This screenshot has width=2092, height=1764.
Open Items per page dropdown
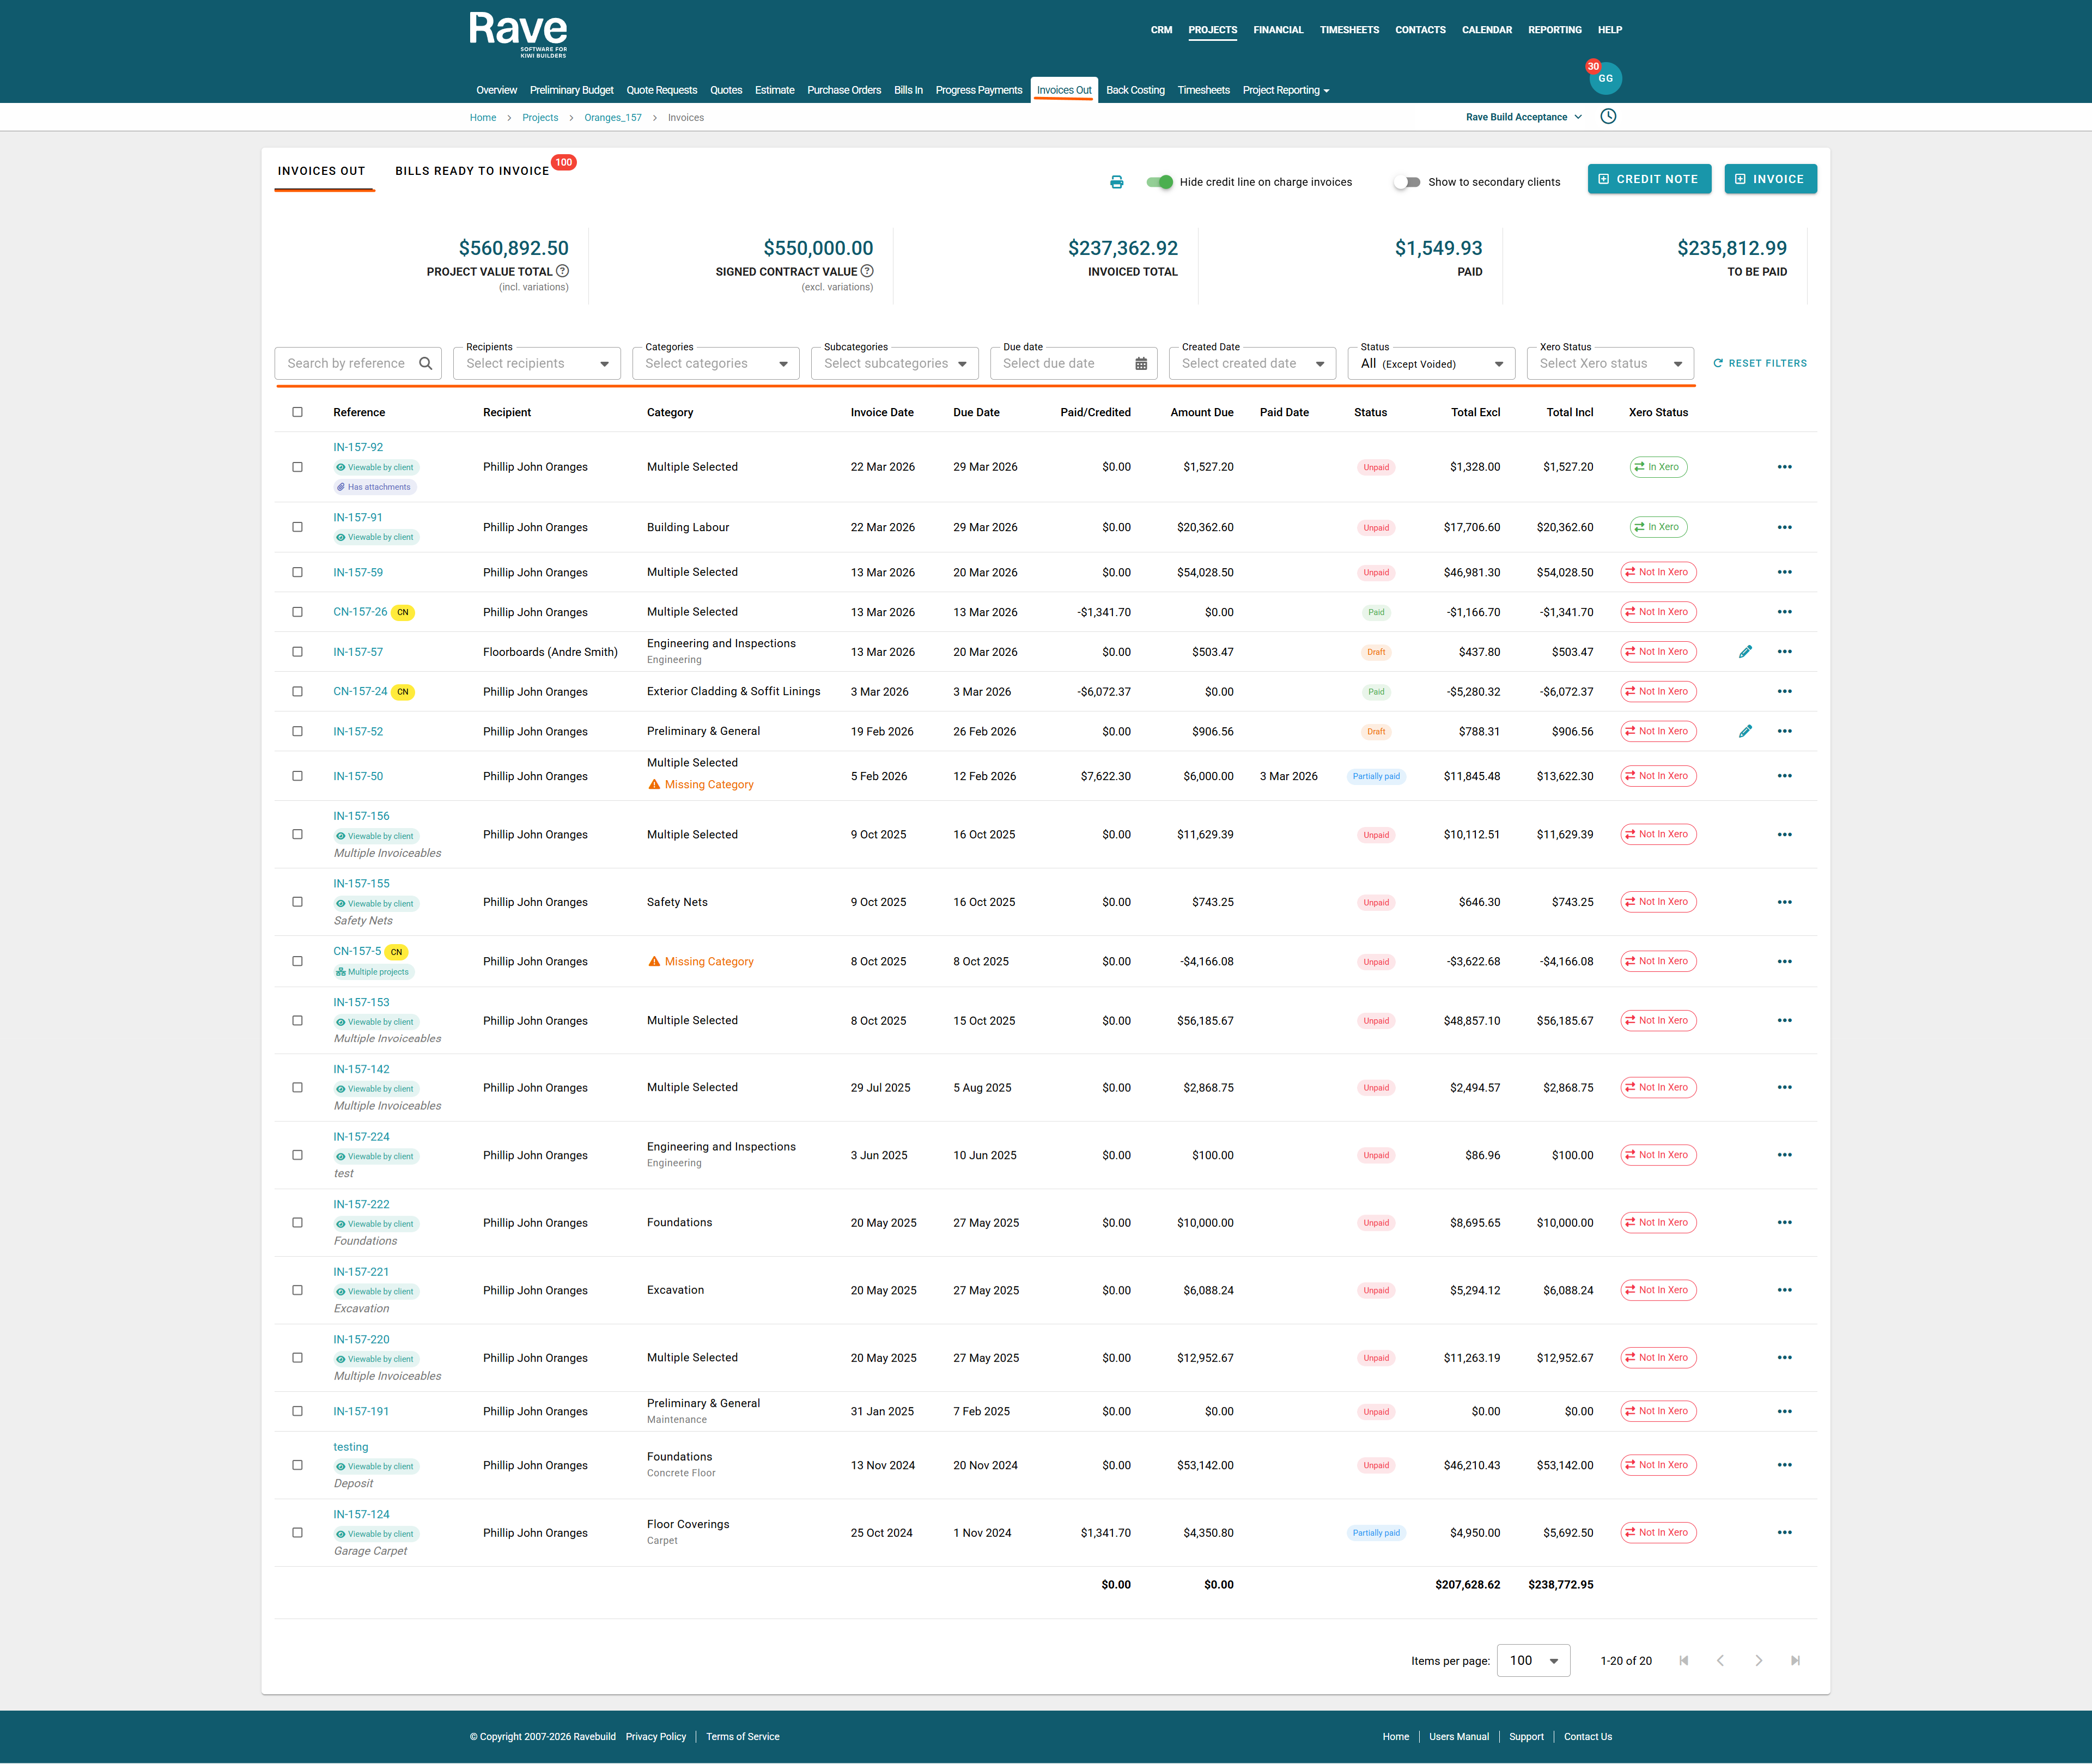coord(1533,1661)
